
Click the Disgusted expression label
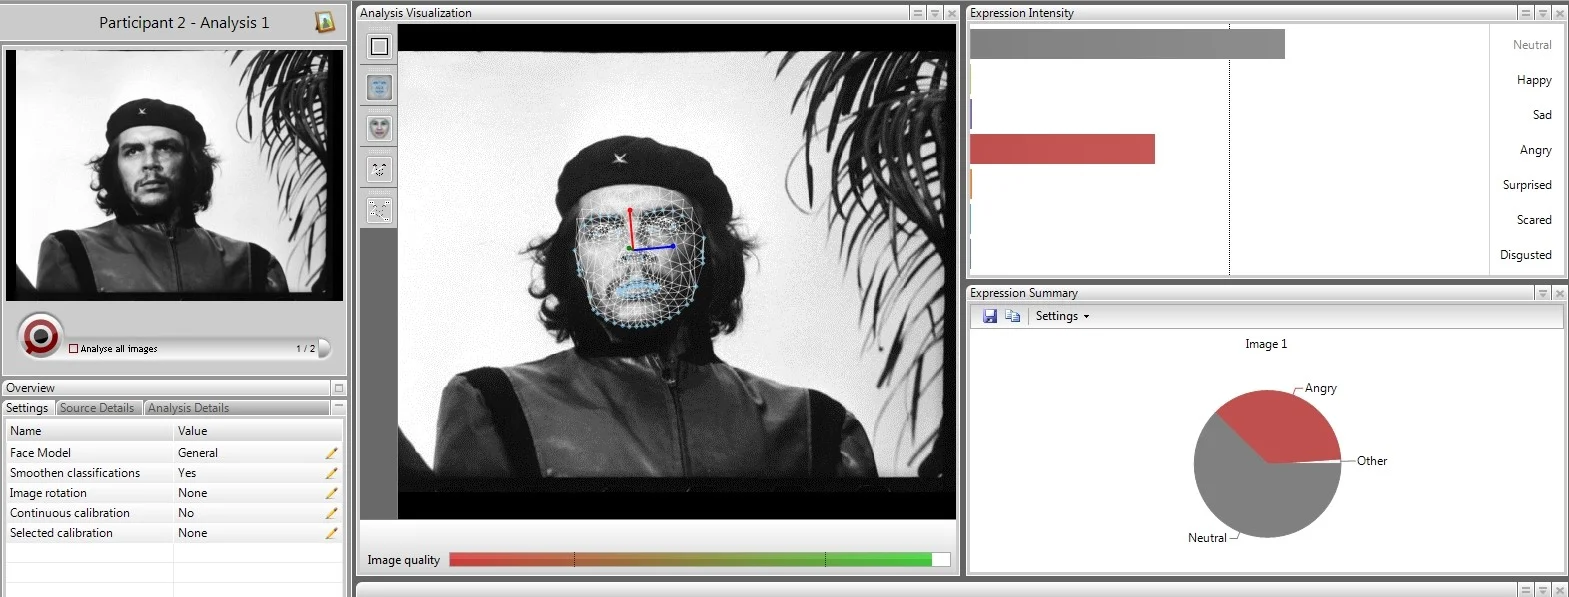(x=1526, y=255)
